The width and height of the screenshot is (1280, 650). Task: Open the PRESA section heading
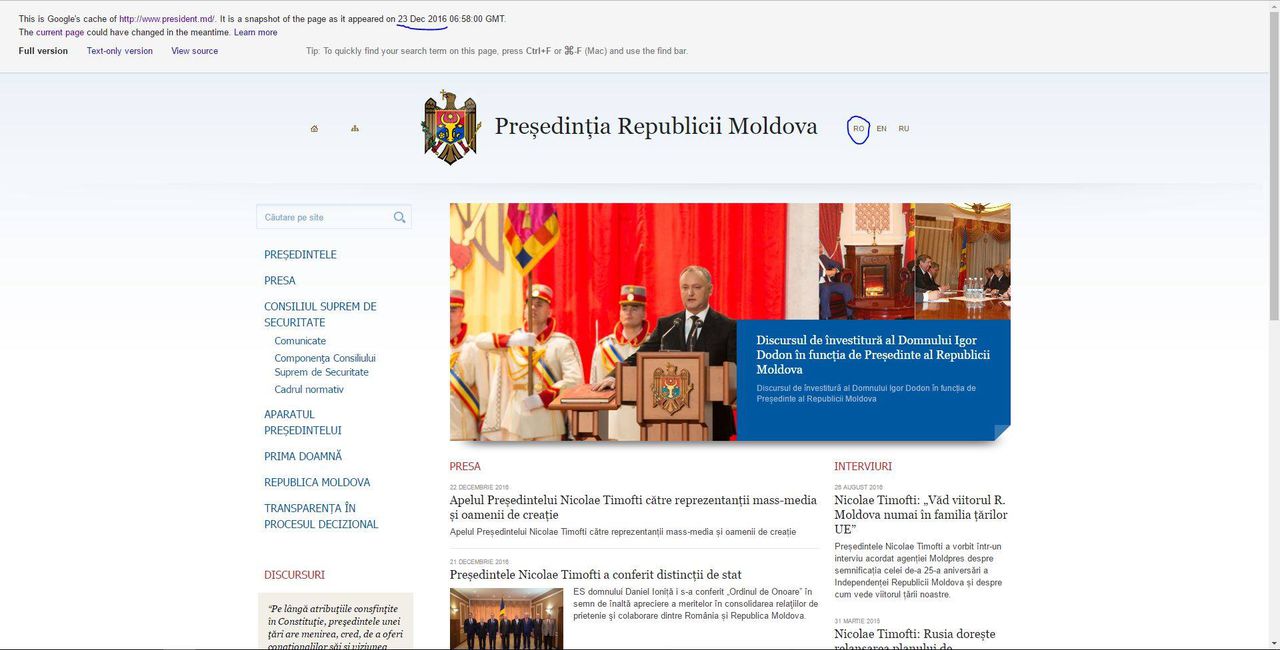(x=465, y=466)
